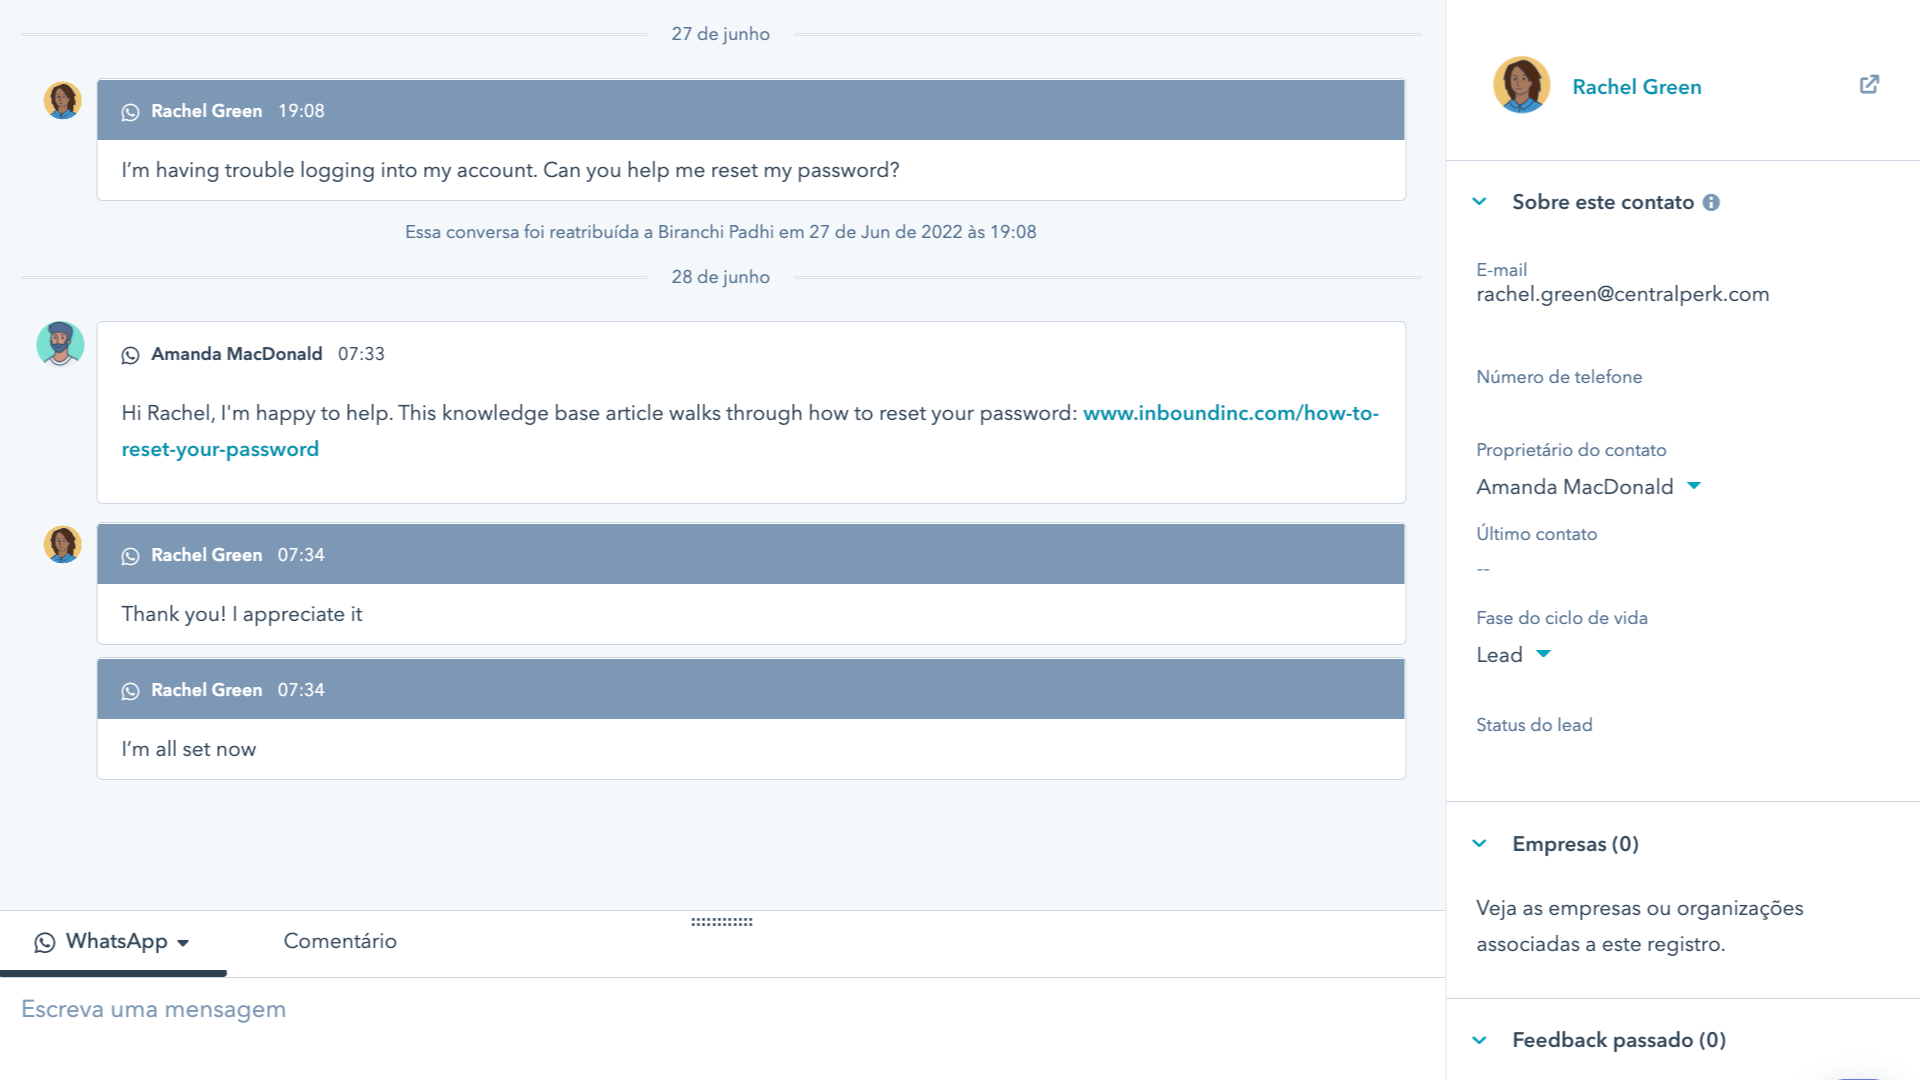Open Rachel Green's record via the external link icon

click(1870, 85)
